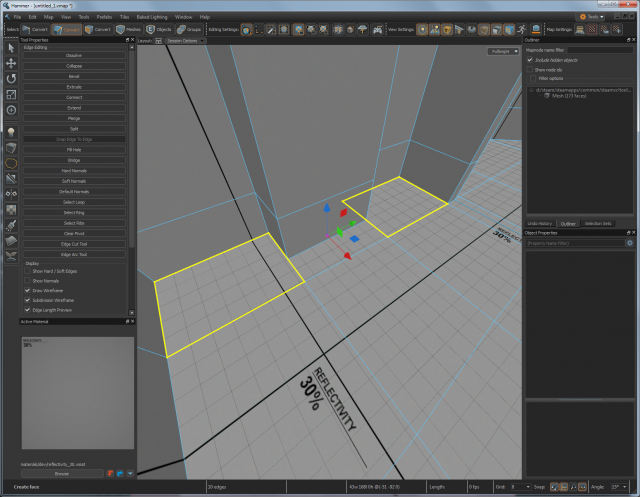Click the gamepad icon in toolbar
The height and width of the screenshot is (497, 640).
(378, 29)
